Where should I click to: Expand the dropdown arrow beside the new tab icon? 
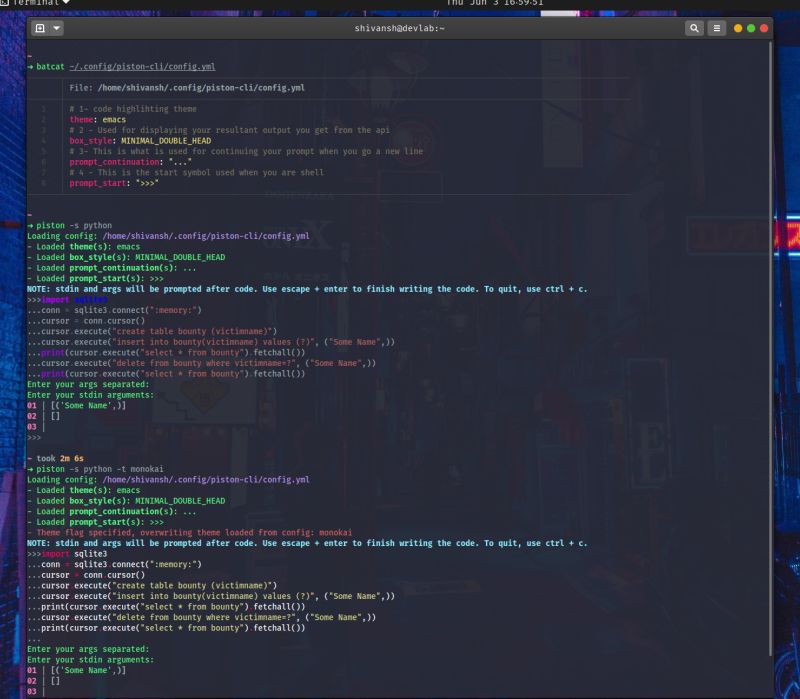click(x=57, y=28)
